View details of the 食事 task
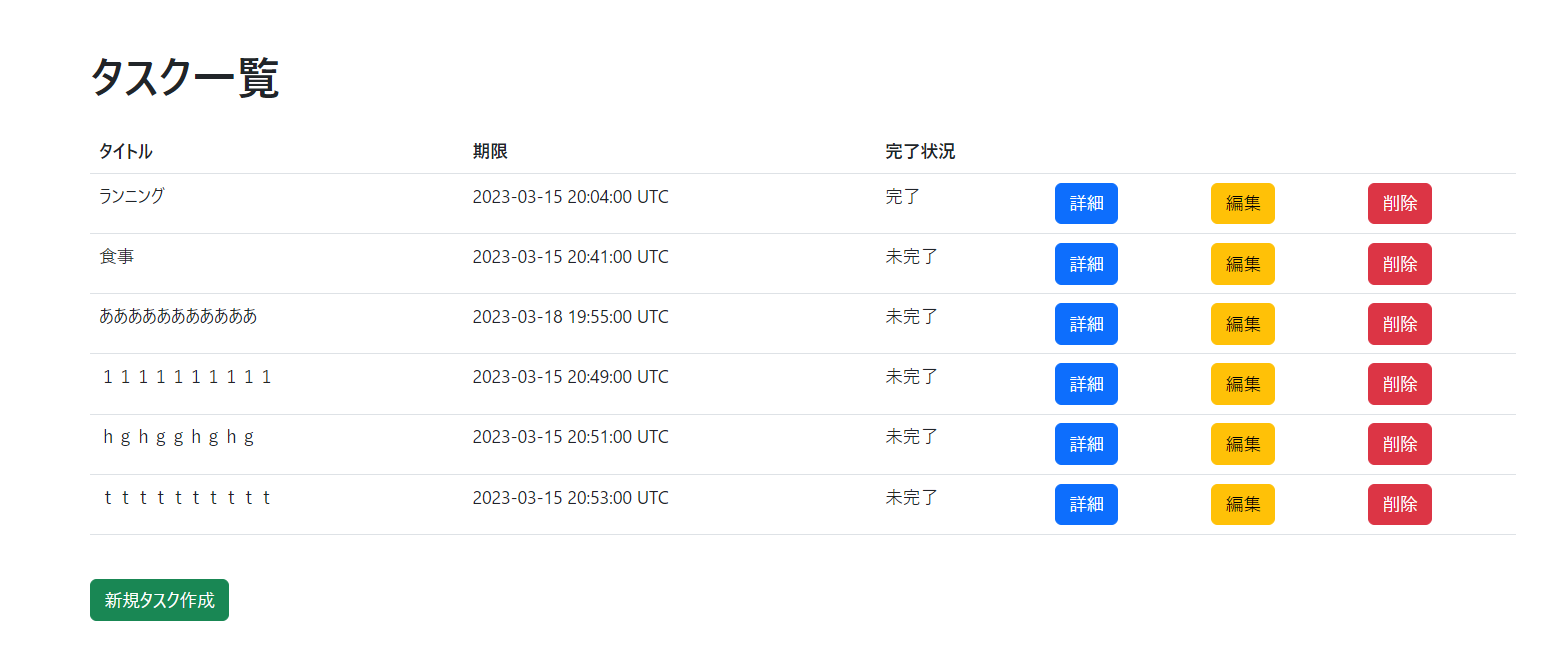Viewport: 1552px width, 671px height. point(1086,263)
